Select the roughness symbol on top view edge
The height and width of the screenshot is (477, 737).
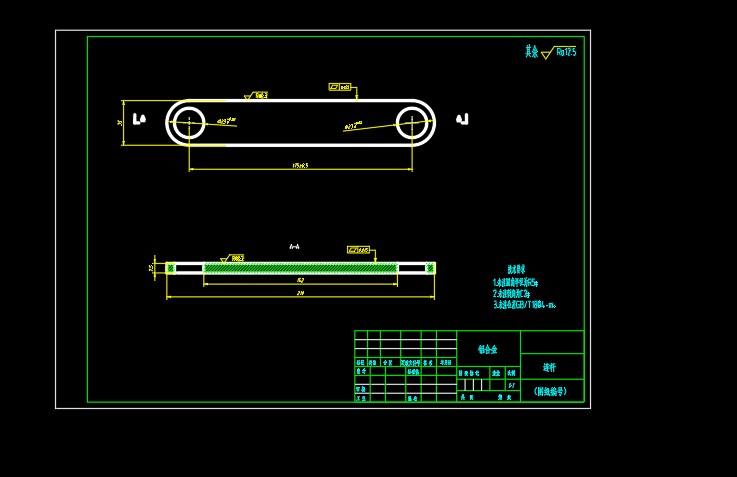[x=256, y=96]
